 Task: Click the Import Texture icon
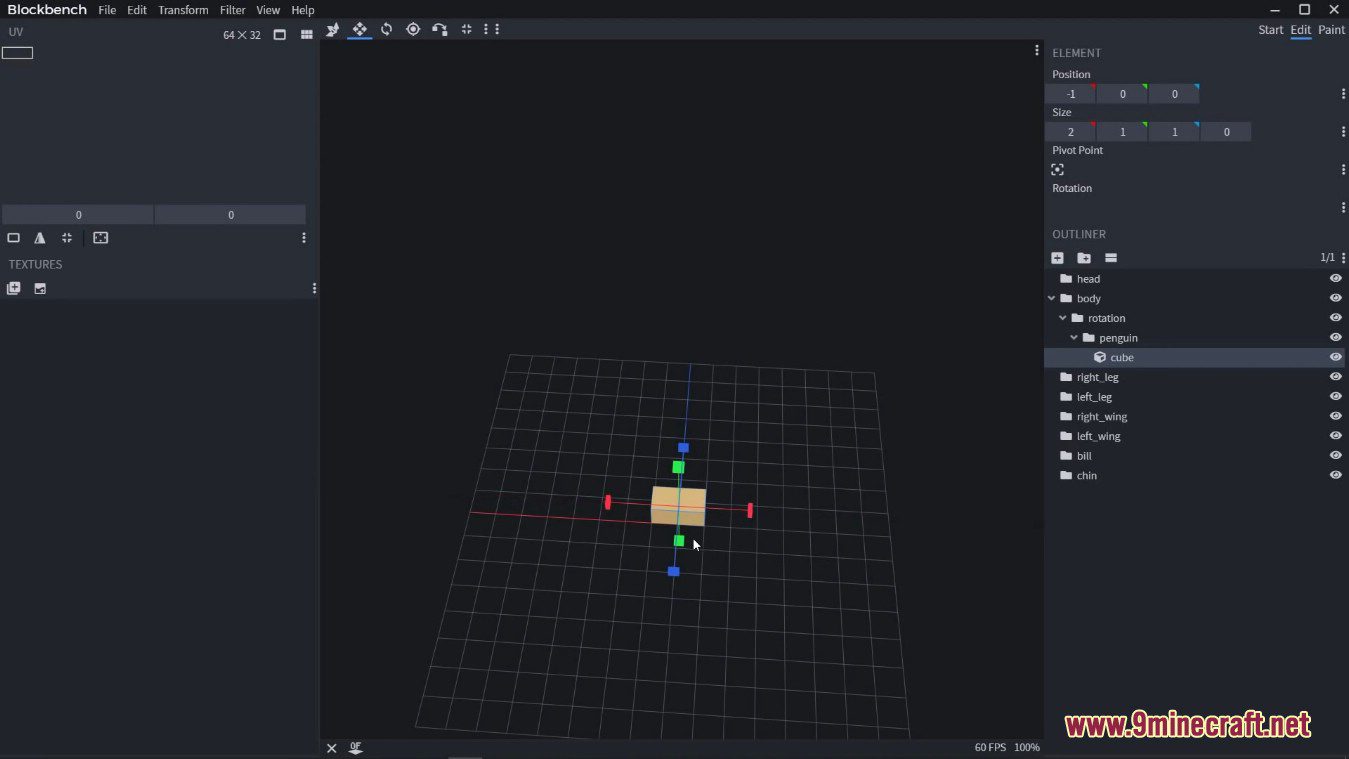(x=40, y=288)
